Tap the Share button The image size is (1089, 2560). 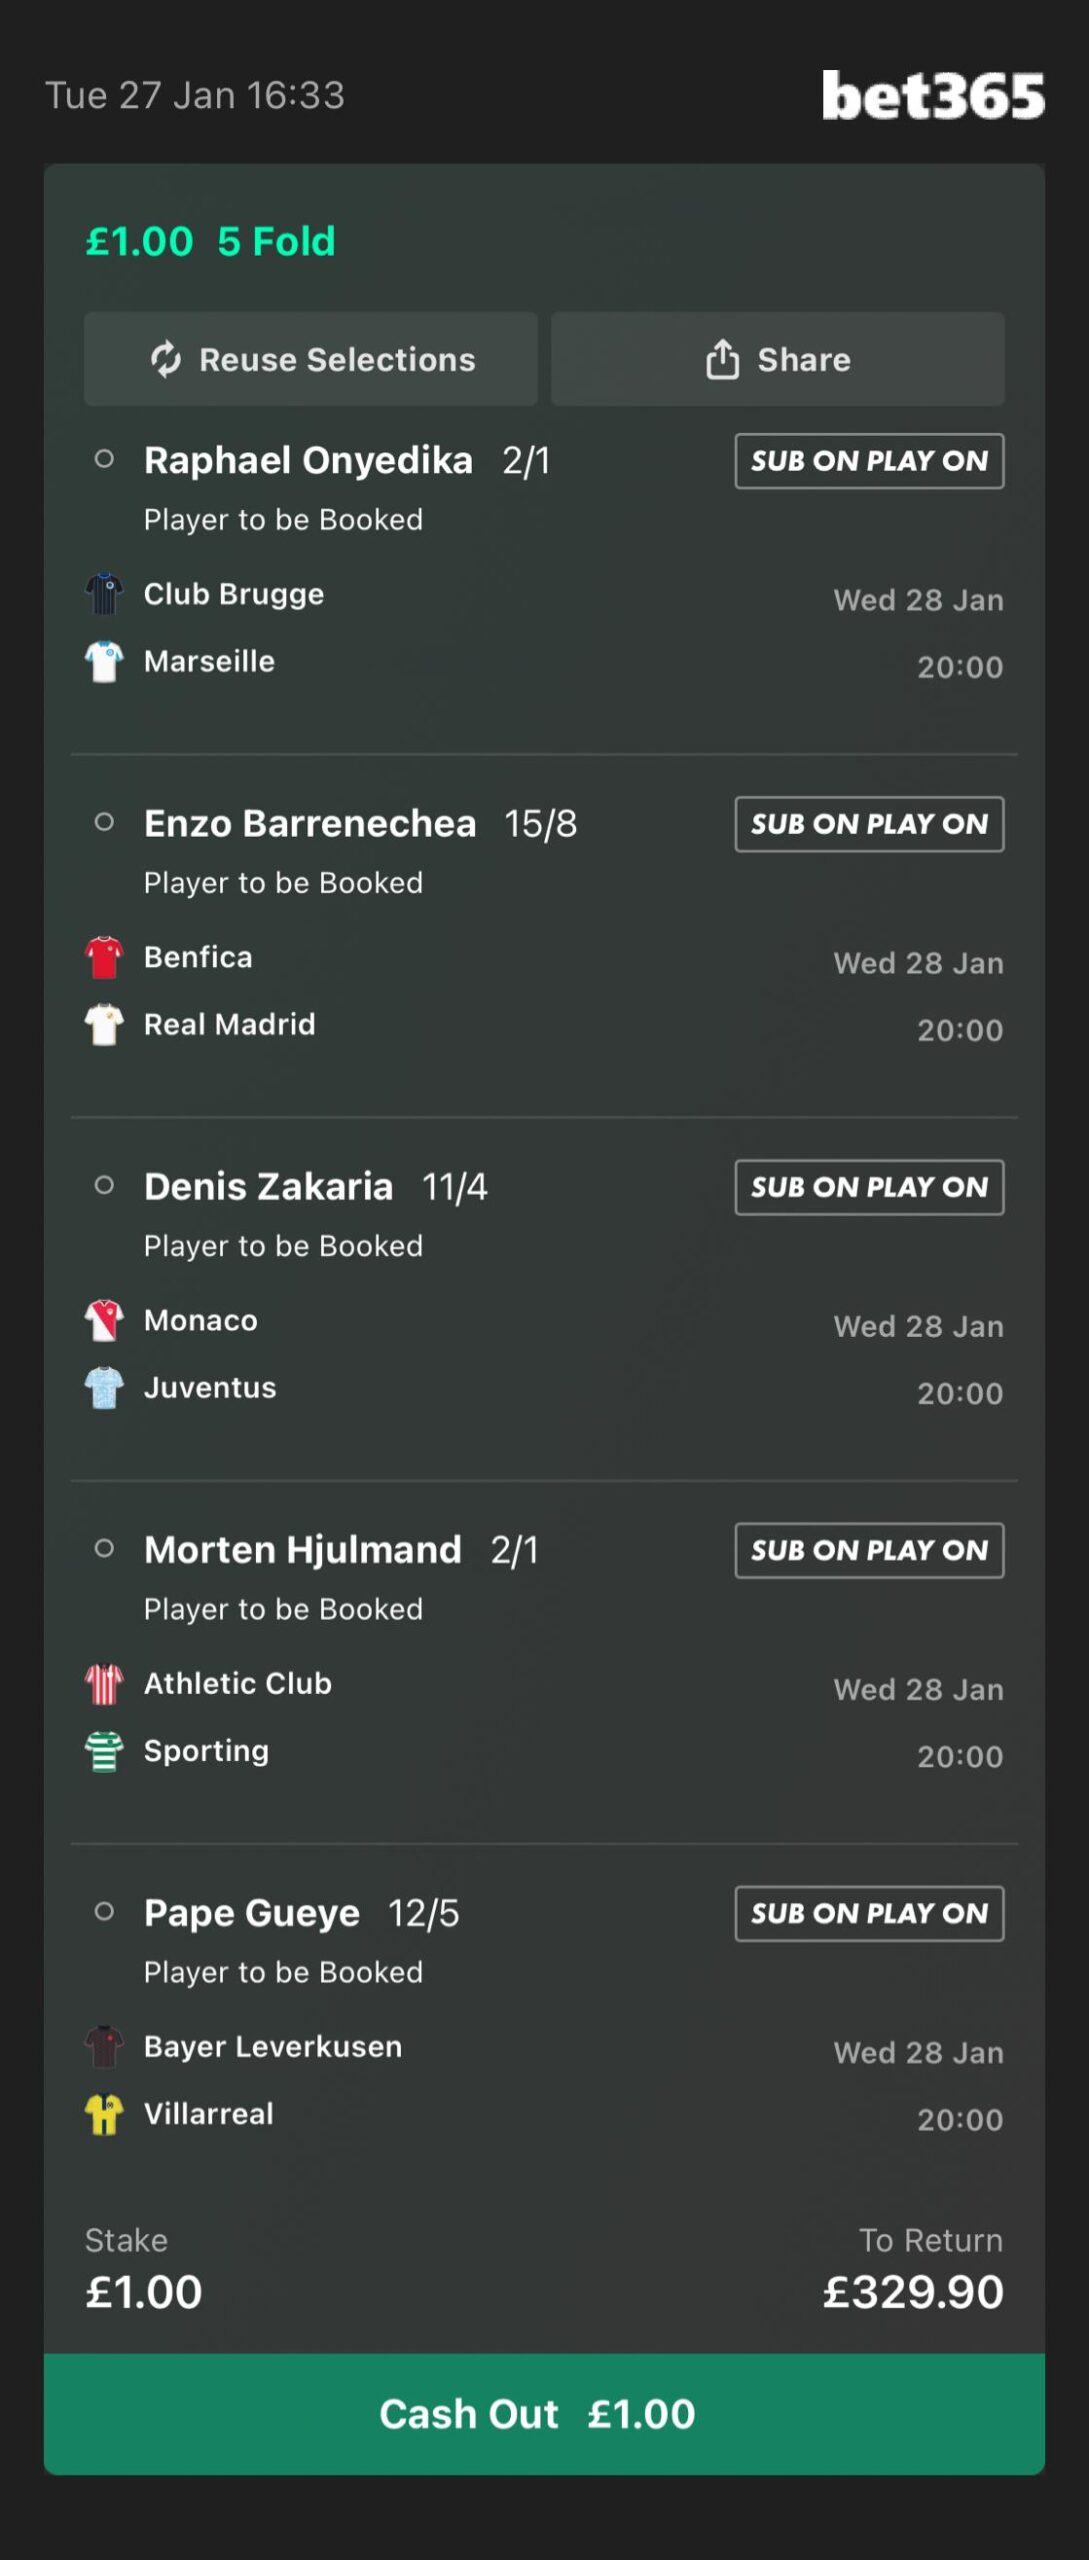coord(777,359)
